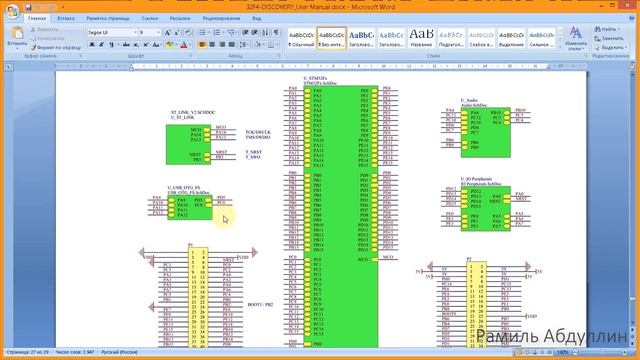Switch to the Рассылки tab

(x=180, y=18)
